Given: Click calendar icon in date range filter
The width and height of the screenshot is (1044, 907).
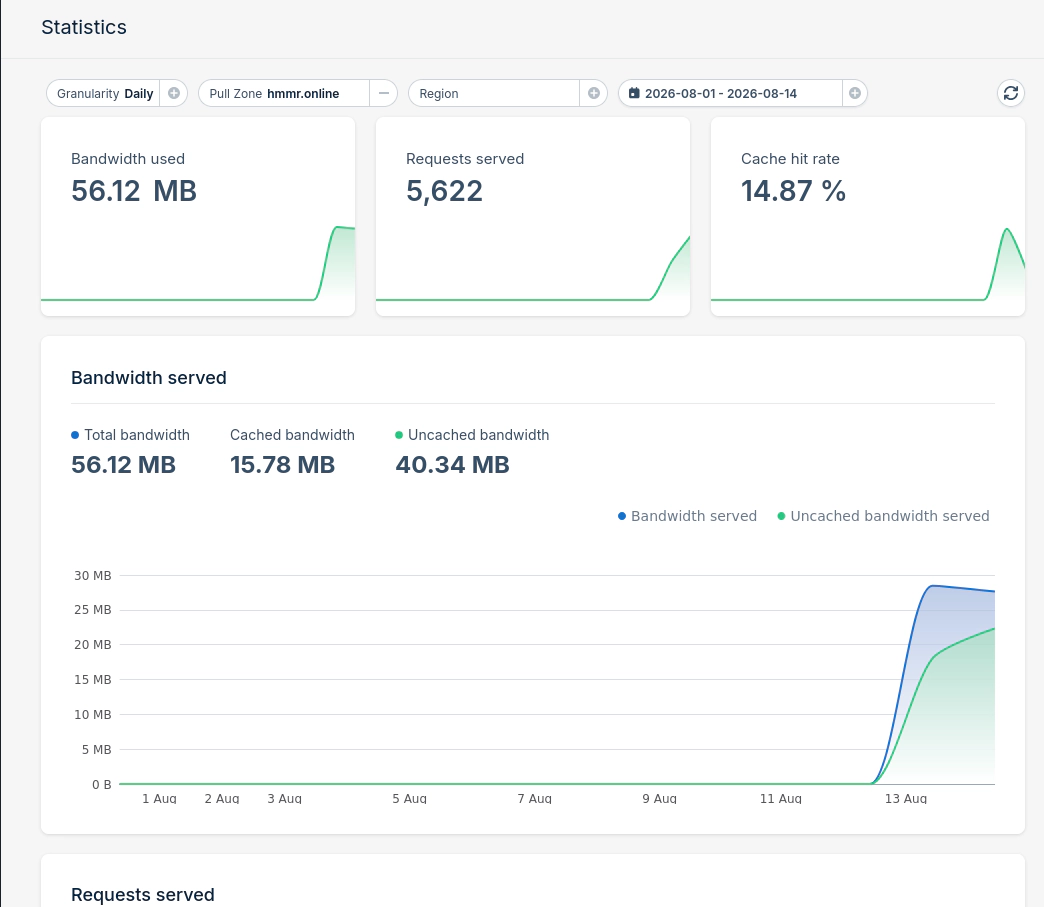Looking at the screenshot, I should click(x=634, y=93).
